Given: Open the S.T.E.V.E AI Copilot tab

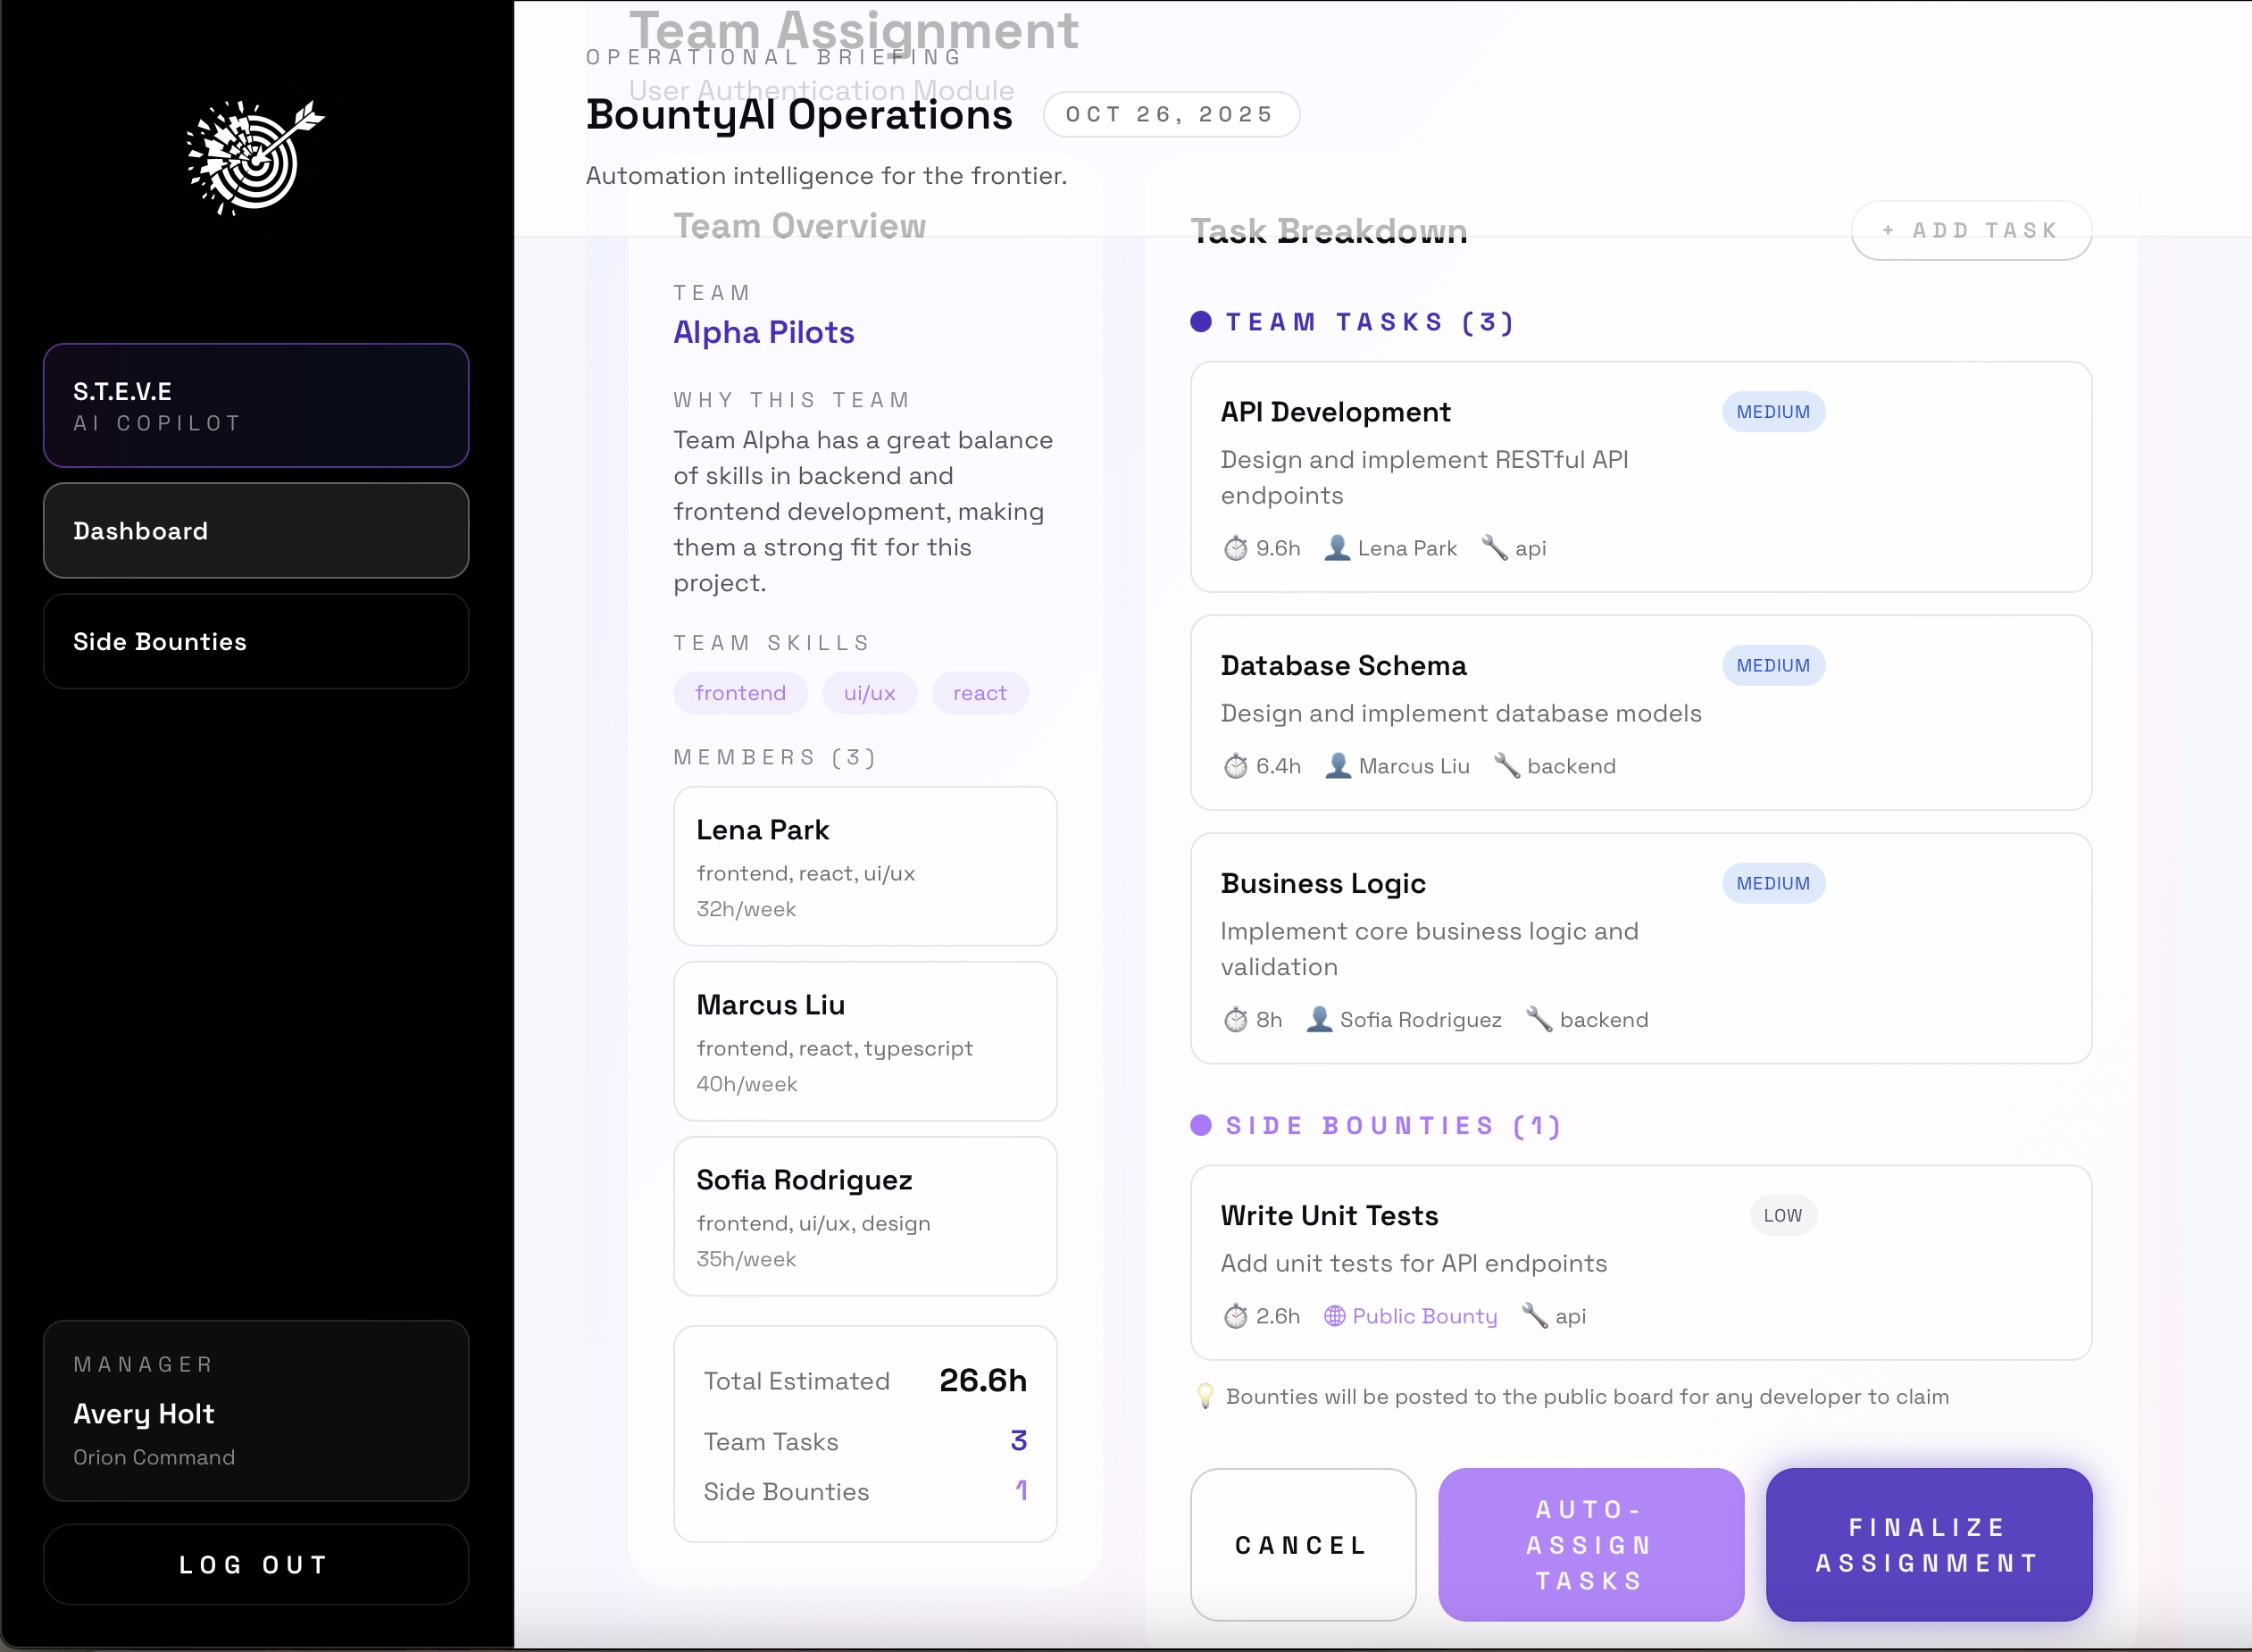Looking at the screenshot, I should pos(256,405).
